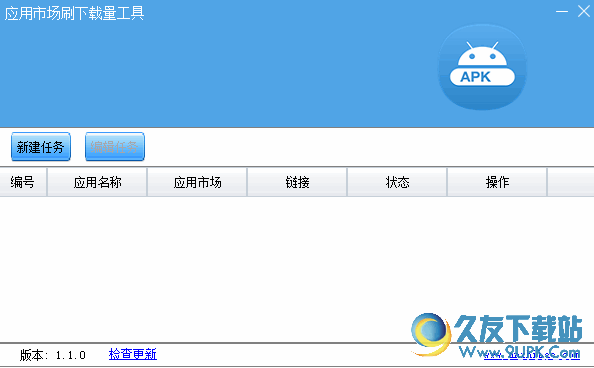Minimize the window with the dash icon
594x368 pixels.
pos(562,11)
